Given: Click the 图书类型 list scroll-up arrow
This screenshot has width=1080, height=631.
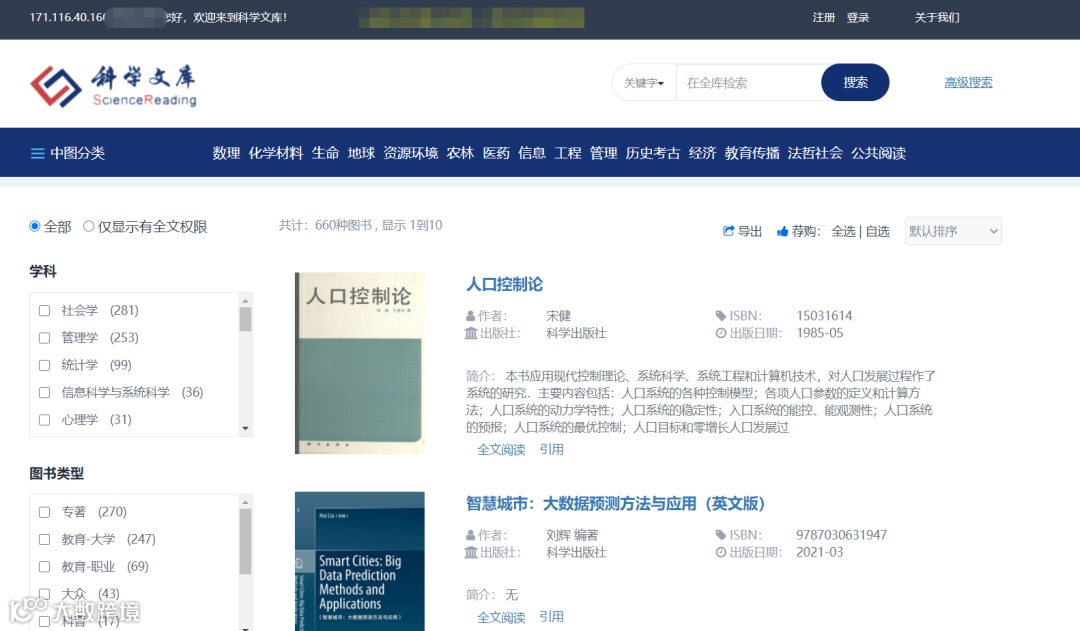Looking at the screenshot, I should click(x=245, y=502).
